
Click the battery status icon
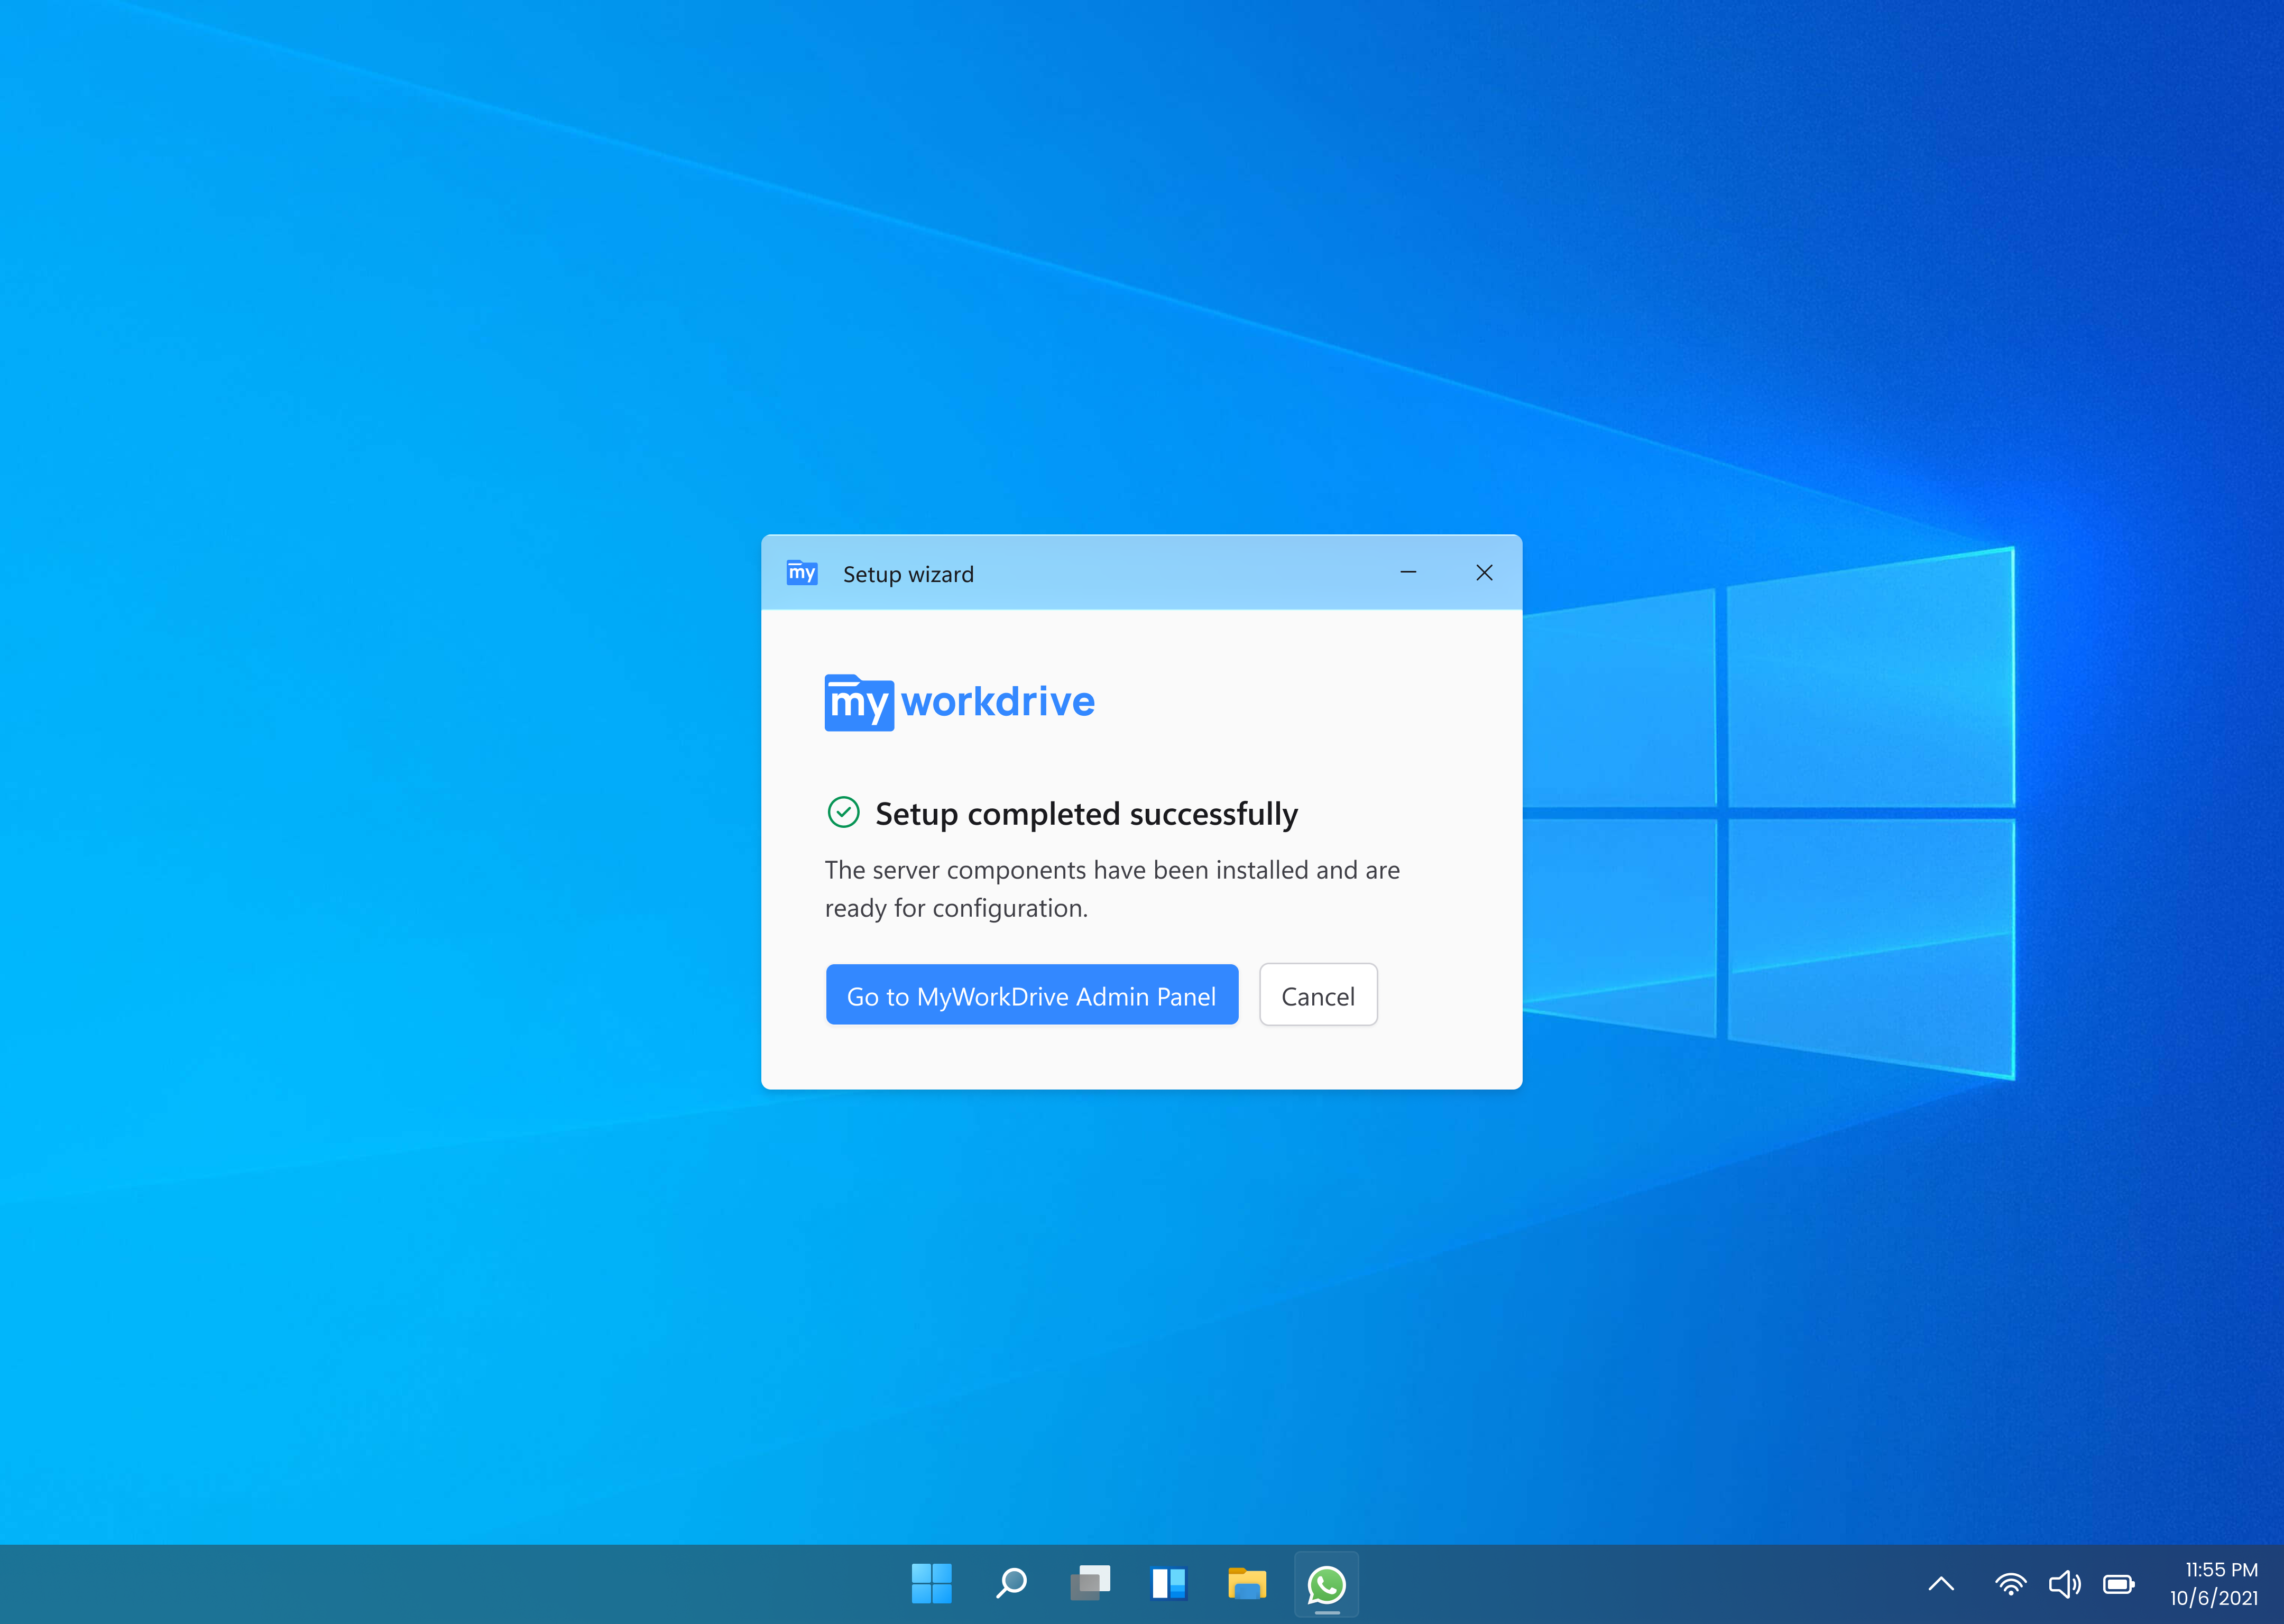click(x=2119, y=1584)
